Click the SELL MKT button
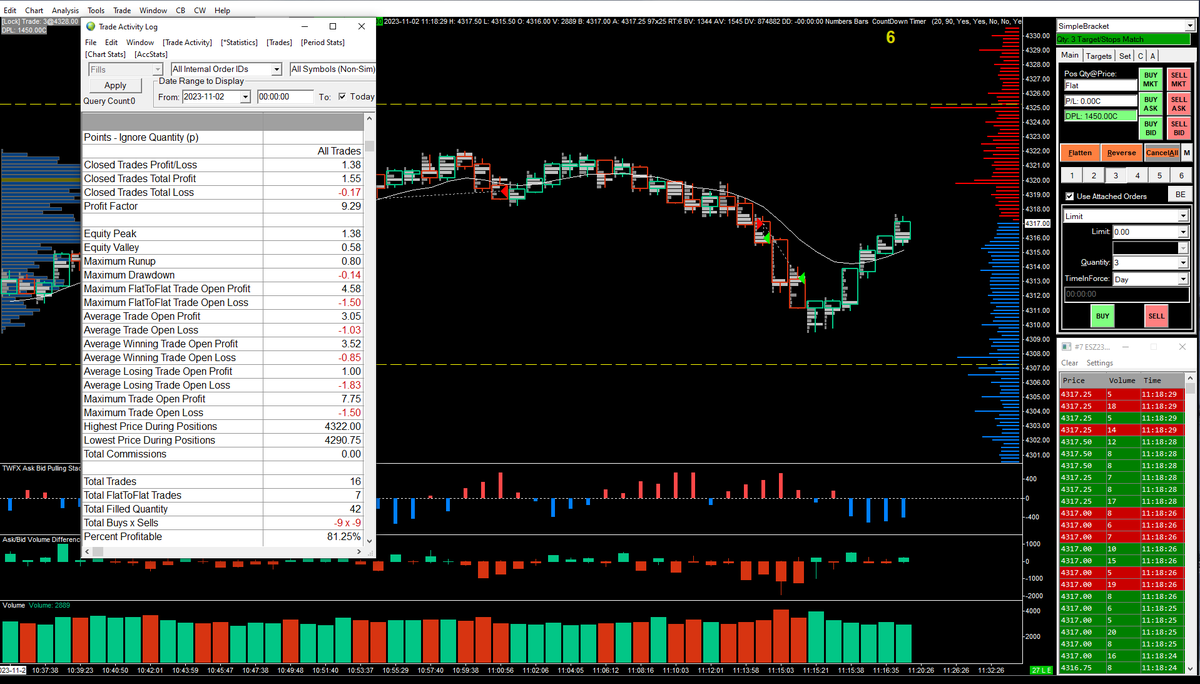Viewport: 1200px width, 684px height. click(1179, 79)
